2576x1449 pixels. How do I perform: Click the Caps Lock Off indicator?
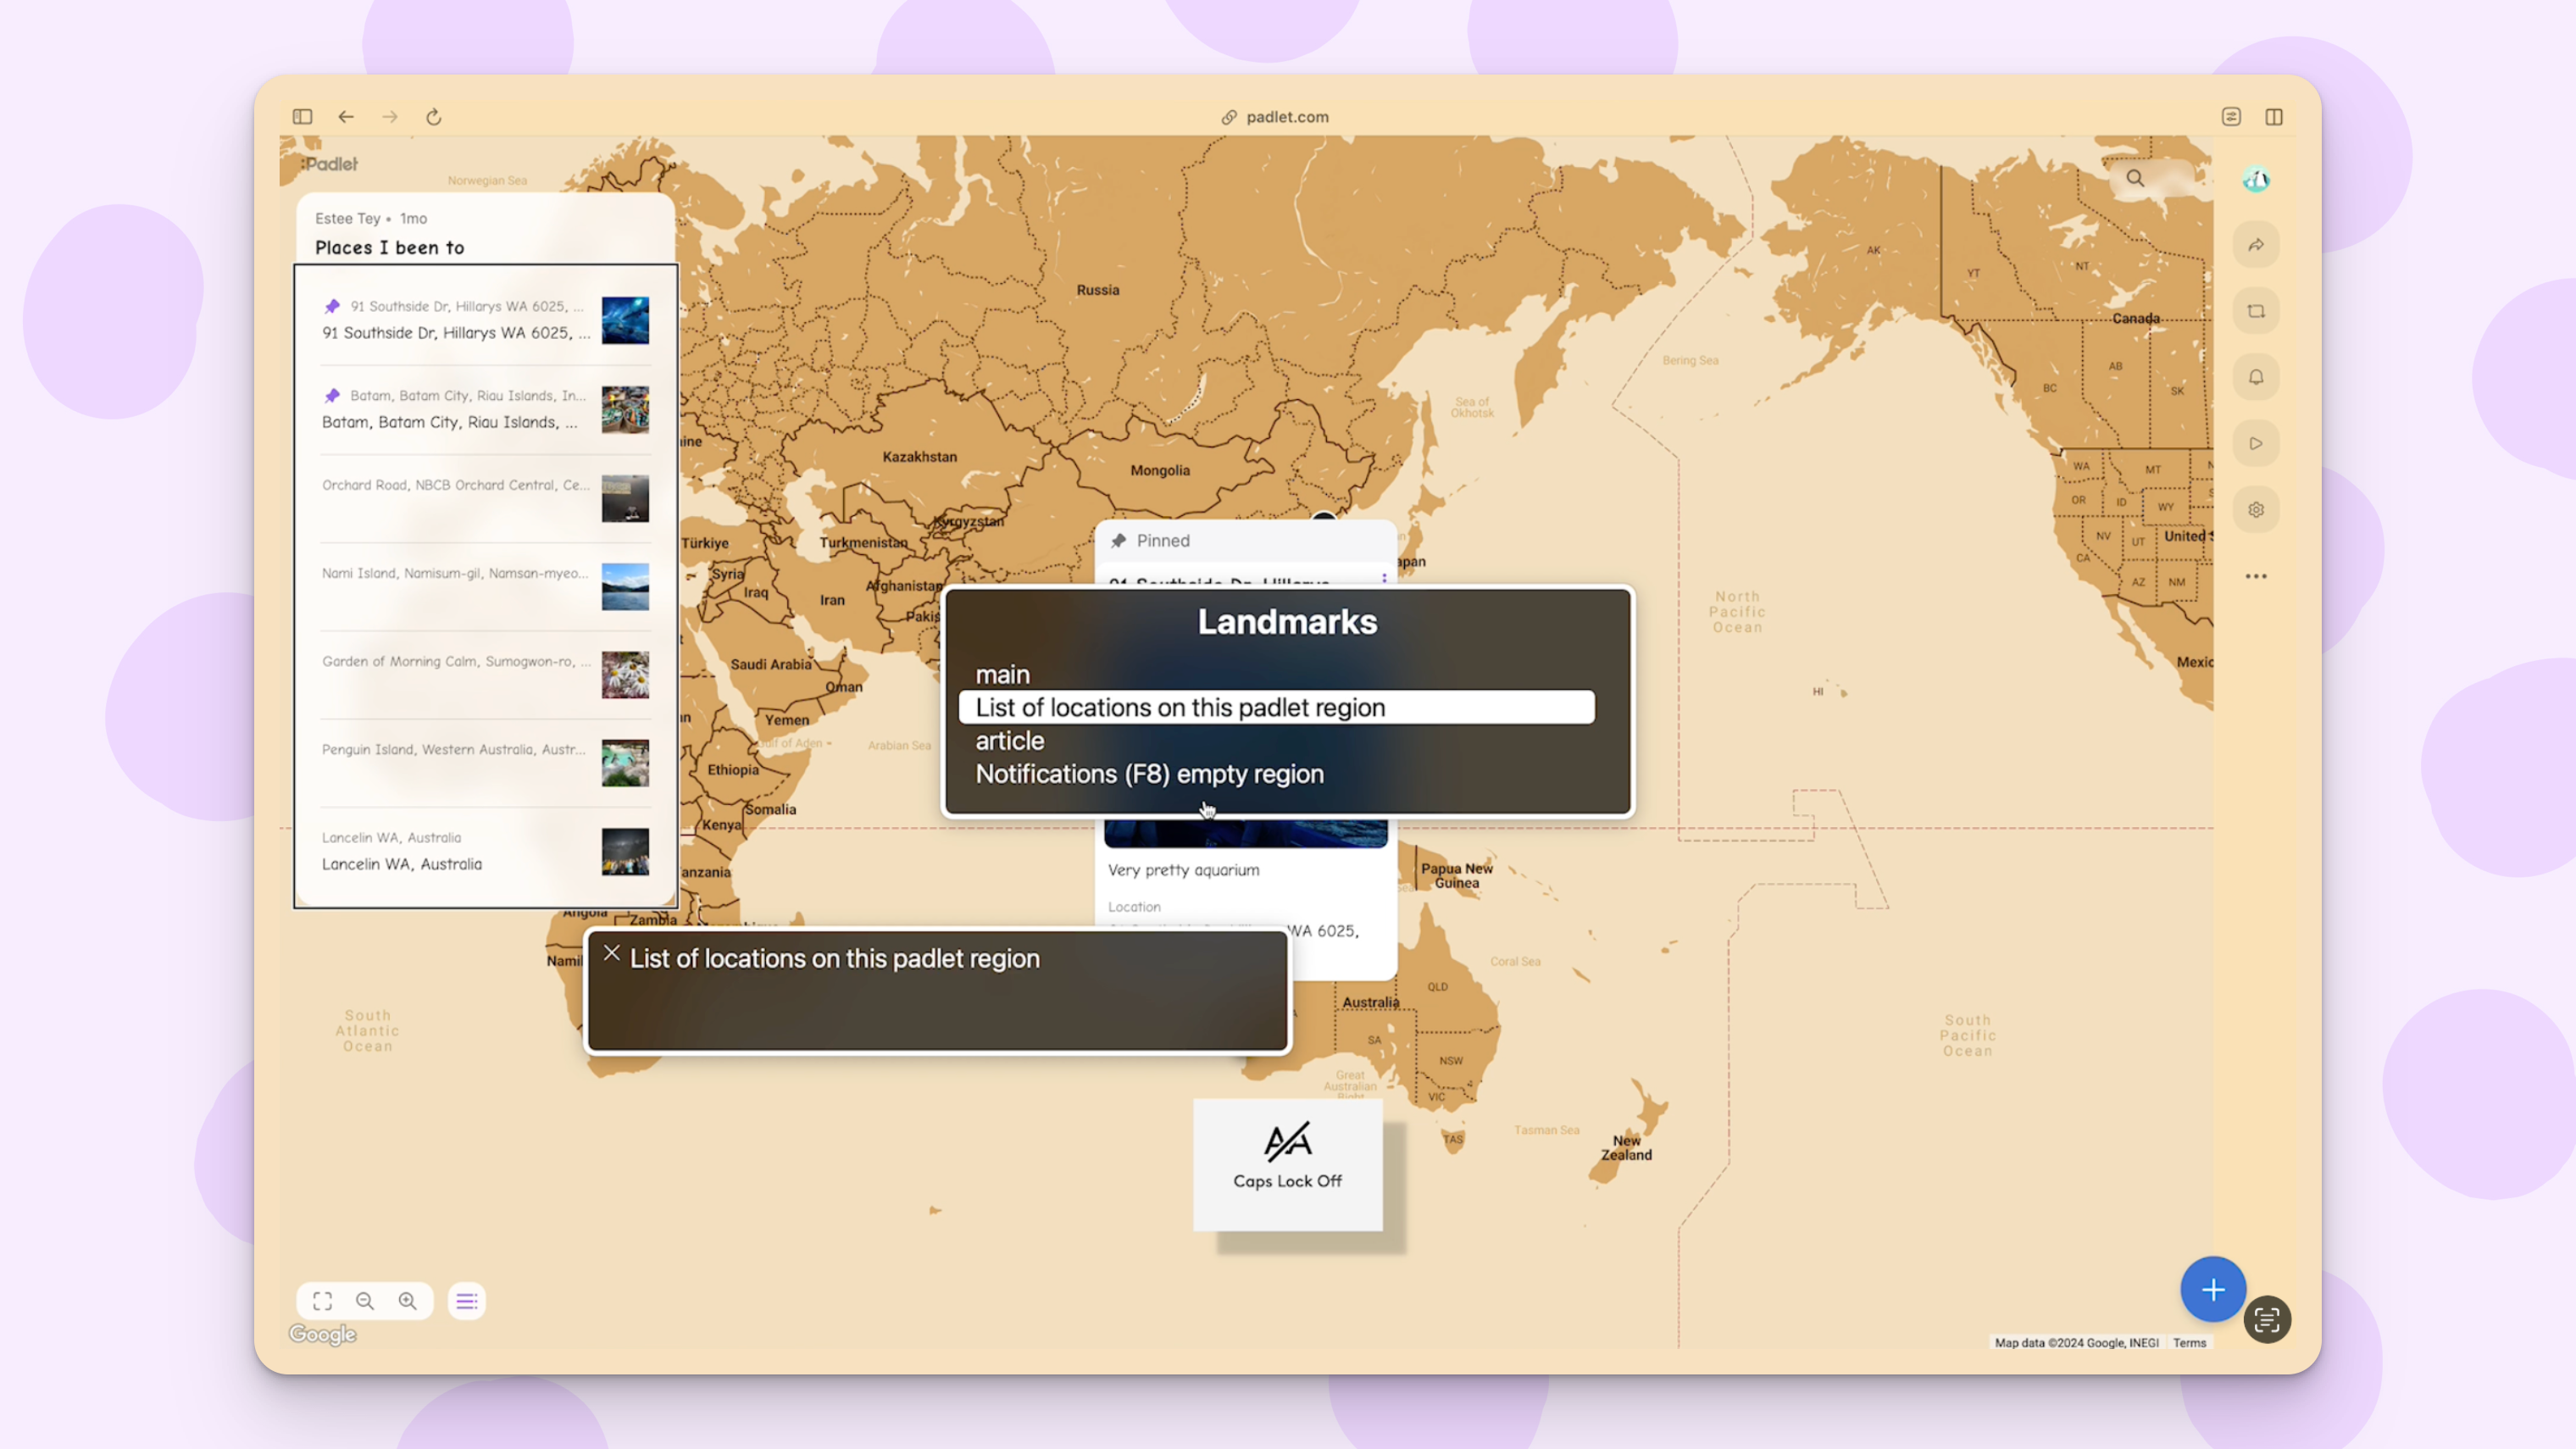[1287, 1165]
